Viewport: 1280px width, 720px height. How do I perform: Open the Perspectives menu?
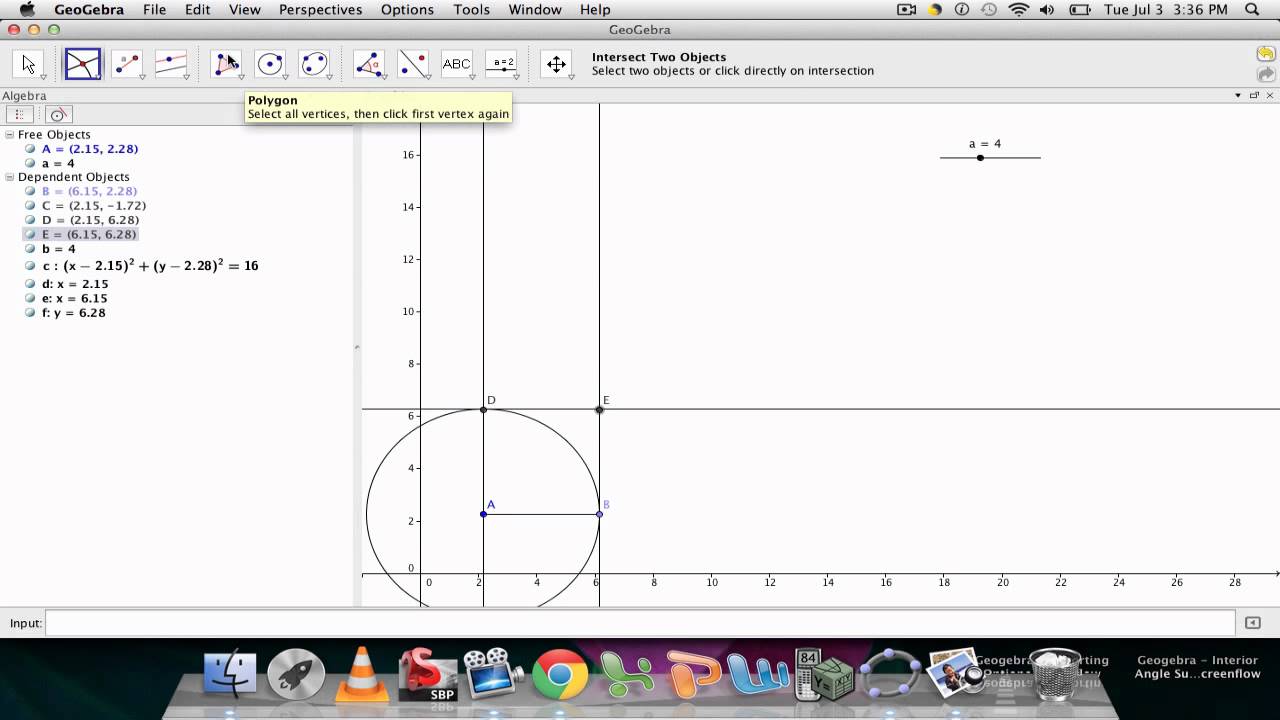coord(320,10)
